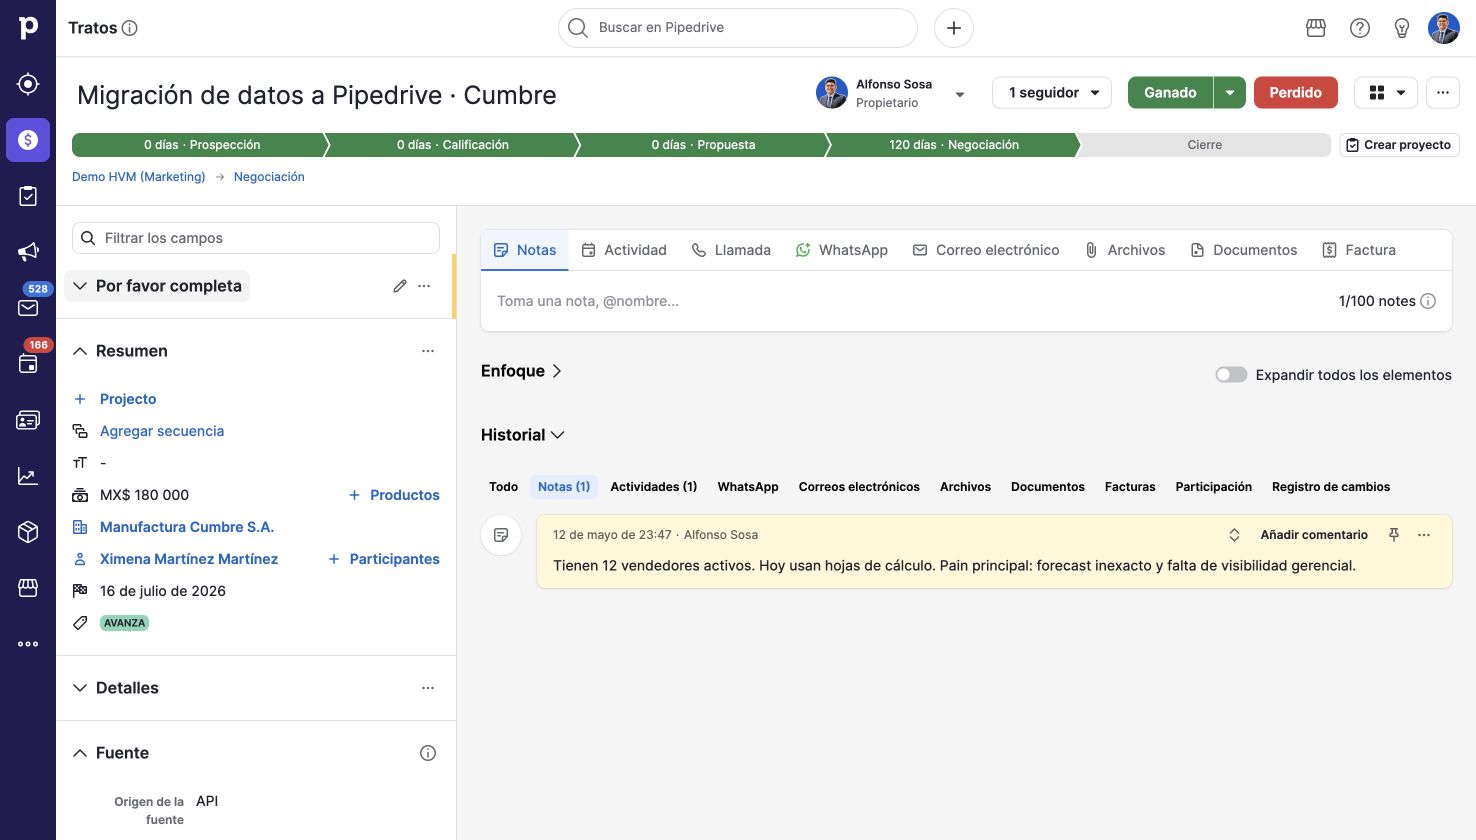This screenshot has height=840, width=1476.
Task: Click notes limit info icon
Action: point(1428,301)
